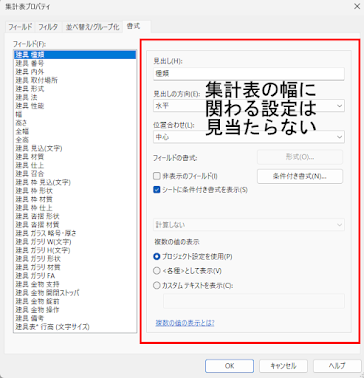Select 建具 ガラリ H(文字) entry
Viewport: 364px width, 378px height.
click(x=75, y=250)
